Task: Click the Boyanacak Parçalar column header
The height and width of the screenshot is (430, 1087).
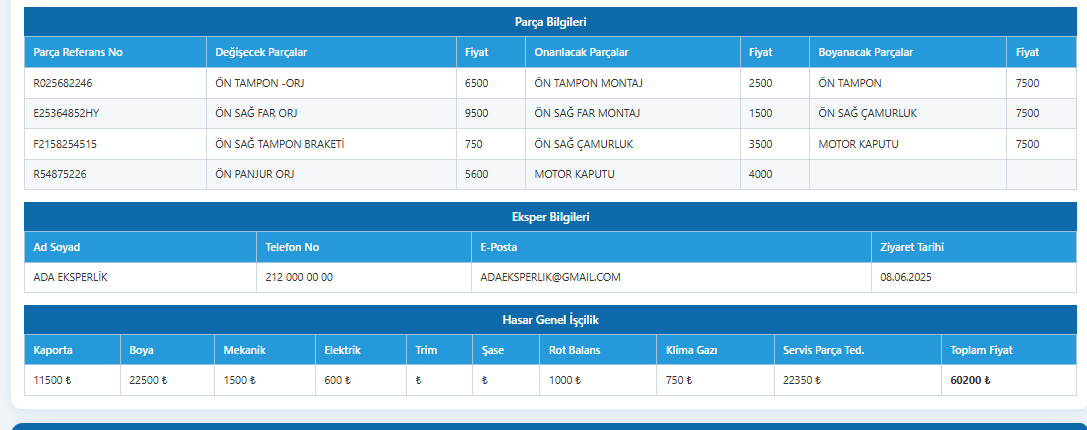Action: coord(865,52)
